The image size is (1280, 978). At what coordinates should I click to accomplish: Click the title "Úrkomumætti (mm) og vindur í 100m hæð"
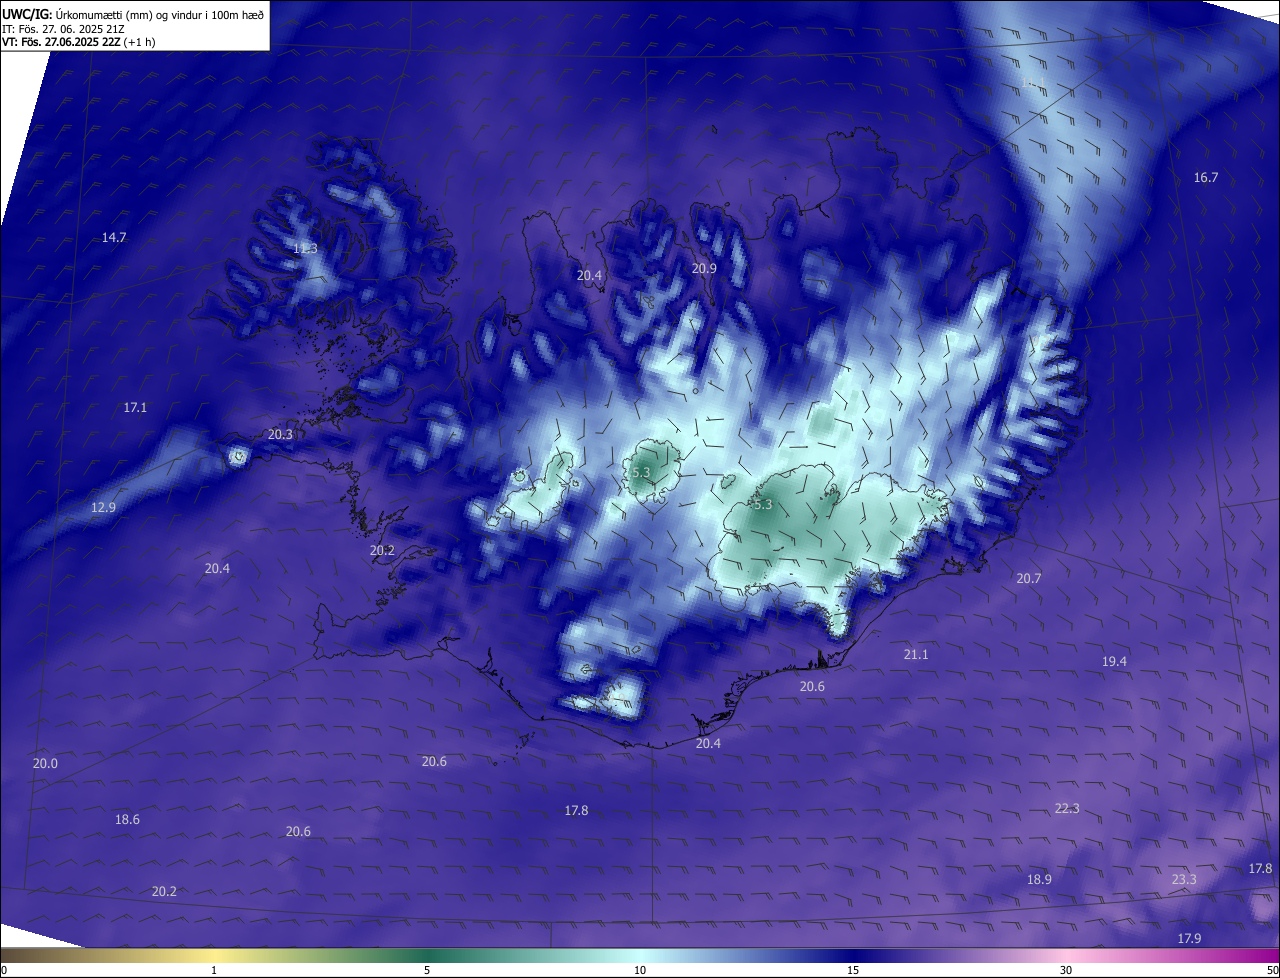coord(159,14)
